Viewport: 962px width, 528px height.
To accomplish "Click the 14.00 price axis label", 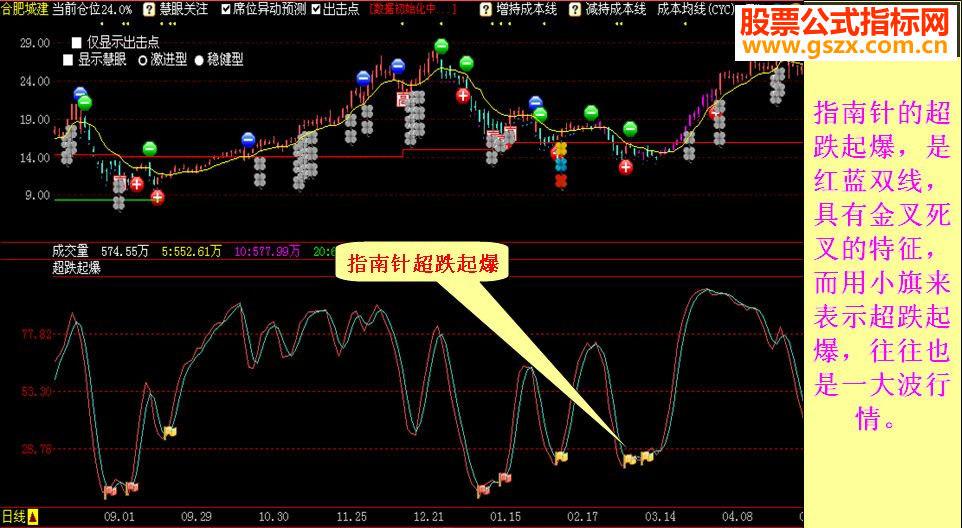I will click(34, 158).
